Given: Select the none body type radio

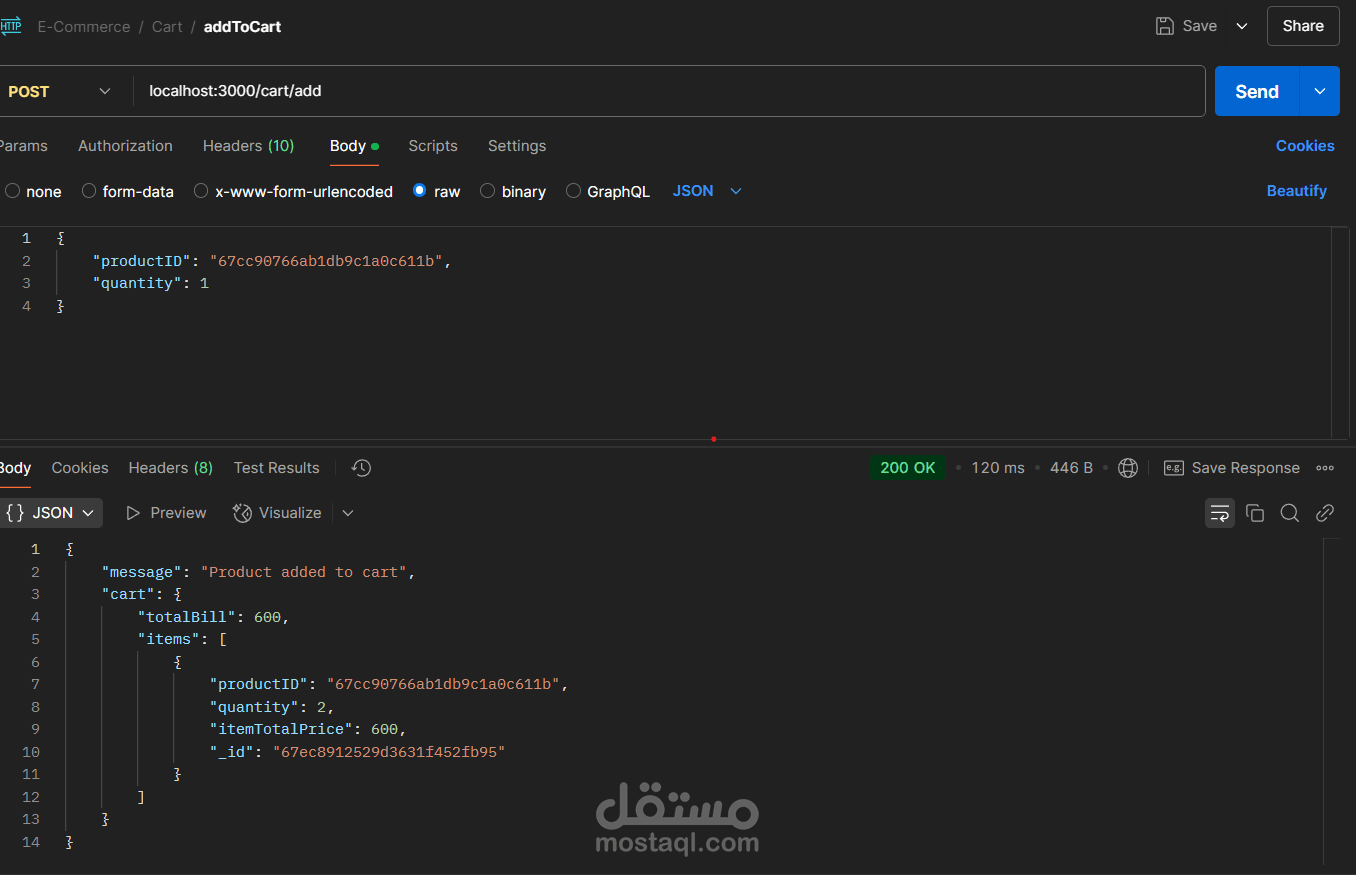Looking at the screenshot, I should [12, 191].
